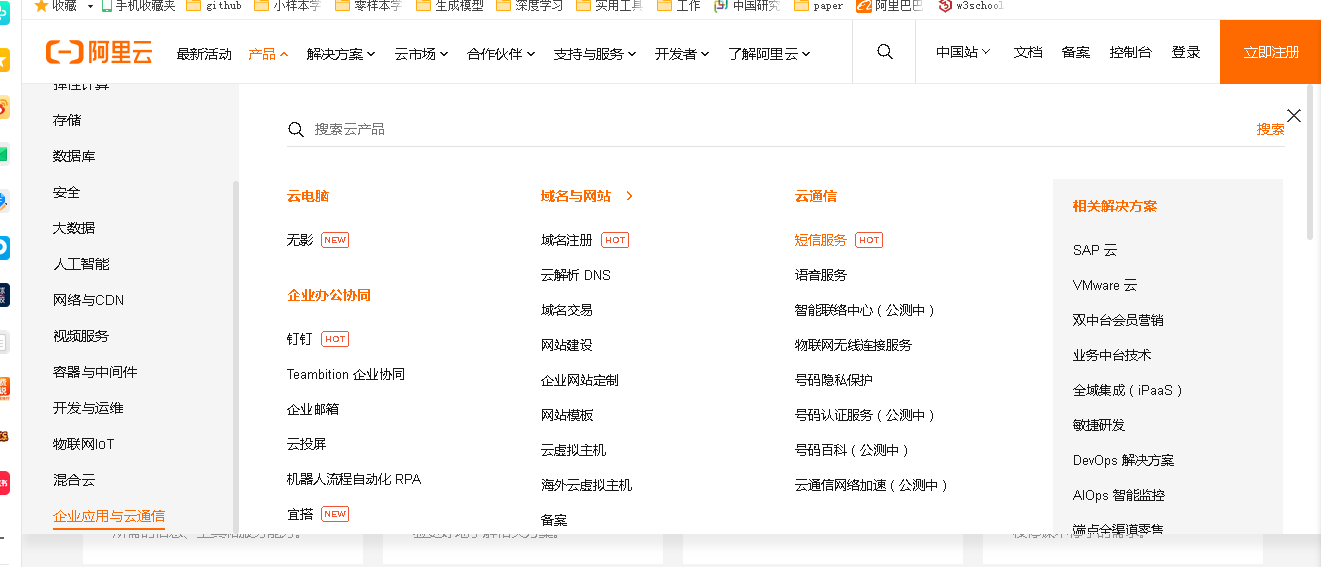Click the 立即注册 button
Viewport: 1321px width, 567px height.
pos(1270,52)
